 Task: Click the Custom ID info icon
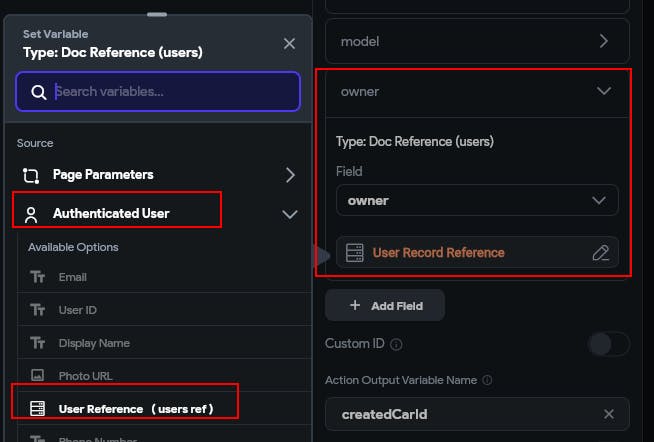[x=396, y=344]
